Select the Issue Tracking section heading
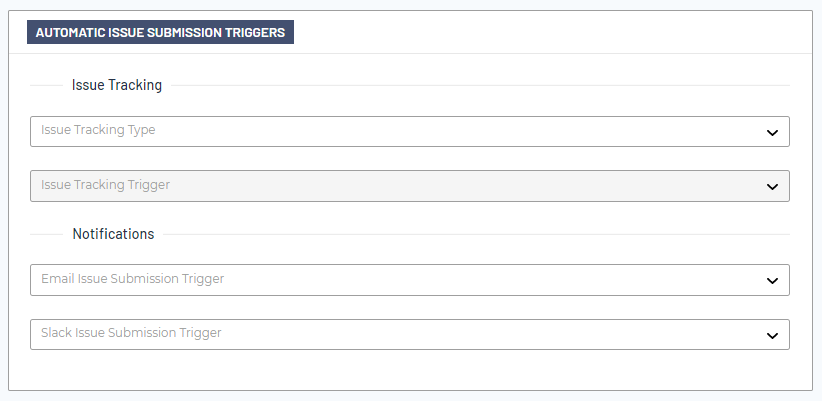Image resolution: width=822 pixels, height=401 pixels. [x=117, y=86]
